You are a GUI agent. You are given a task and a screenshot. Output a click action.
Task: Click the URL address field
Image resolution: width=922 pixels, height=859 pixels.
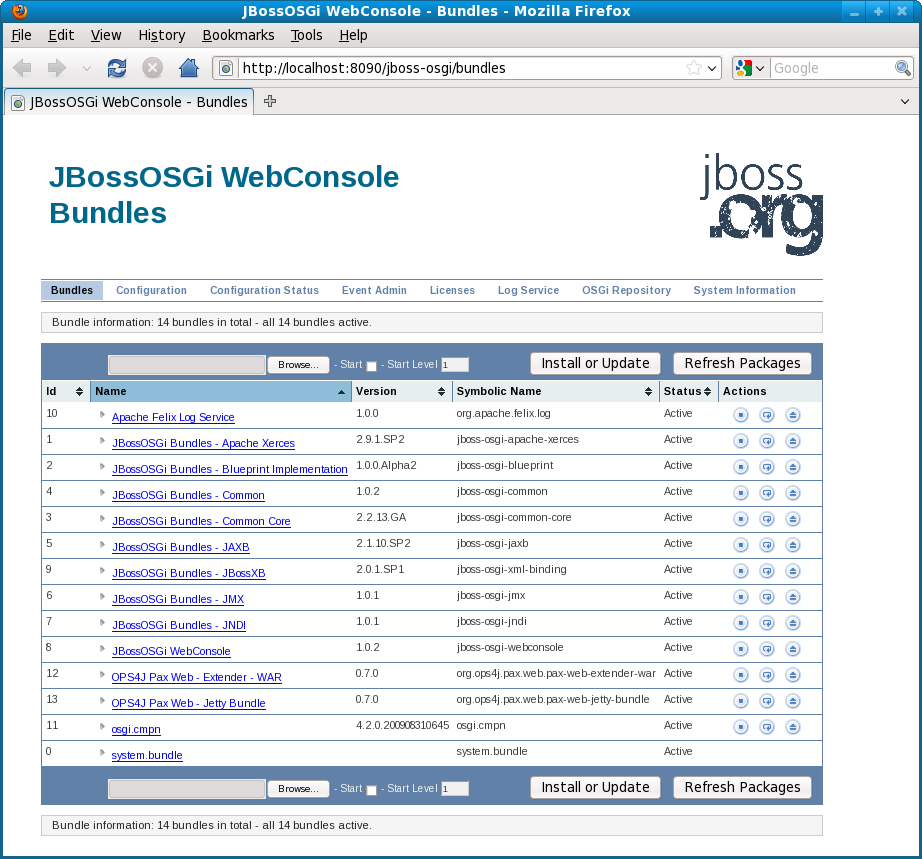(462, 68)
